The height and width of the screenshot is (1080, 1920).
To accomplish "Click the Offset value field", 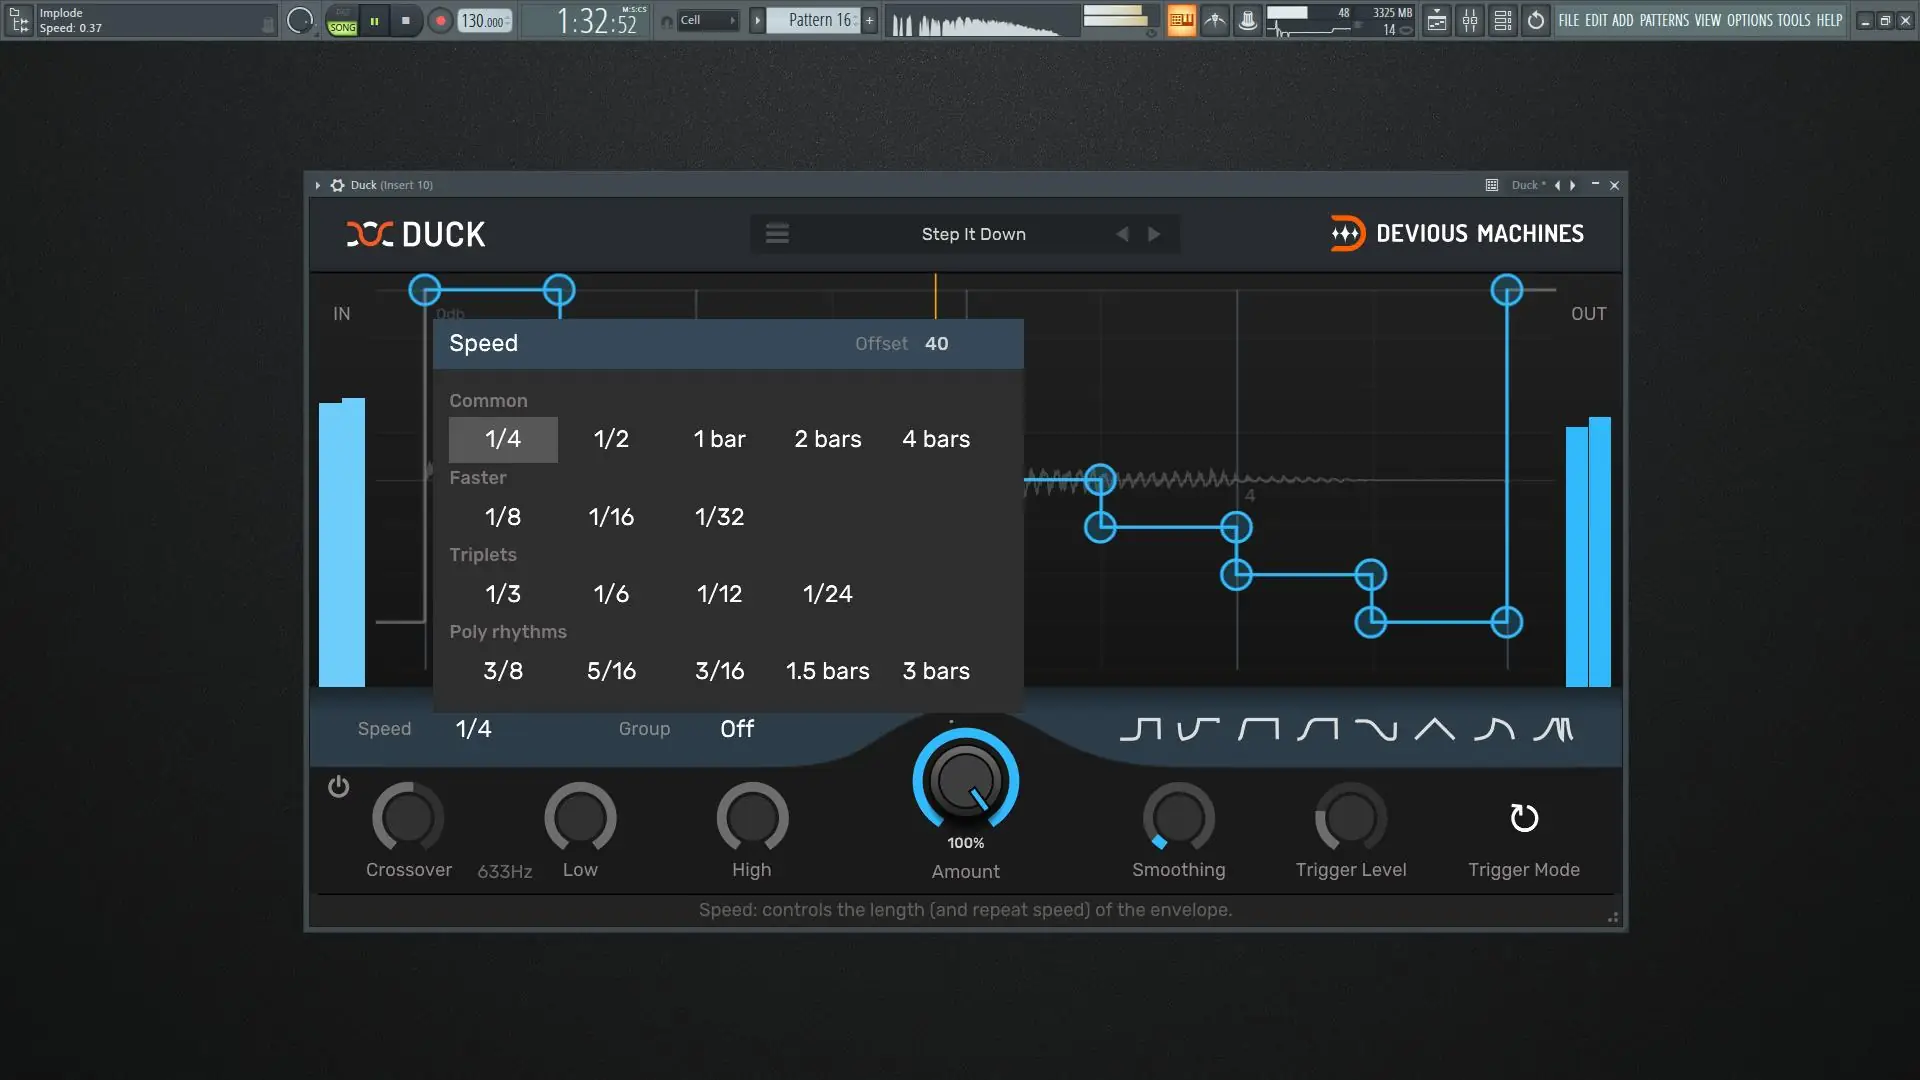I will (x=936, y=344).
